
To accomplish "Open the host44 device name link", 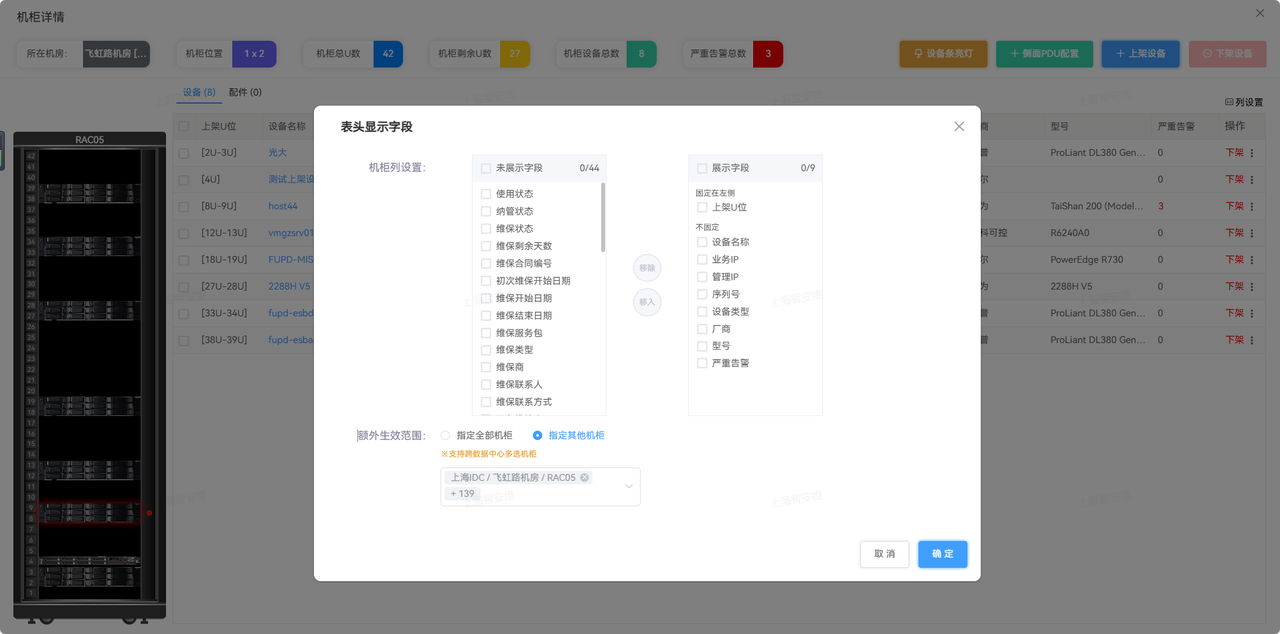I will (283, 207).
